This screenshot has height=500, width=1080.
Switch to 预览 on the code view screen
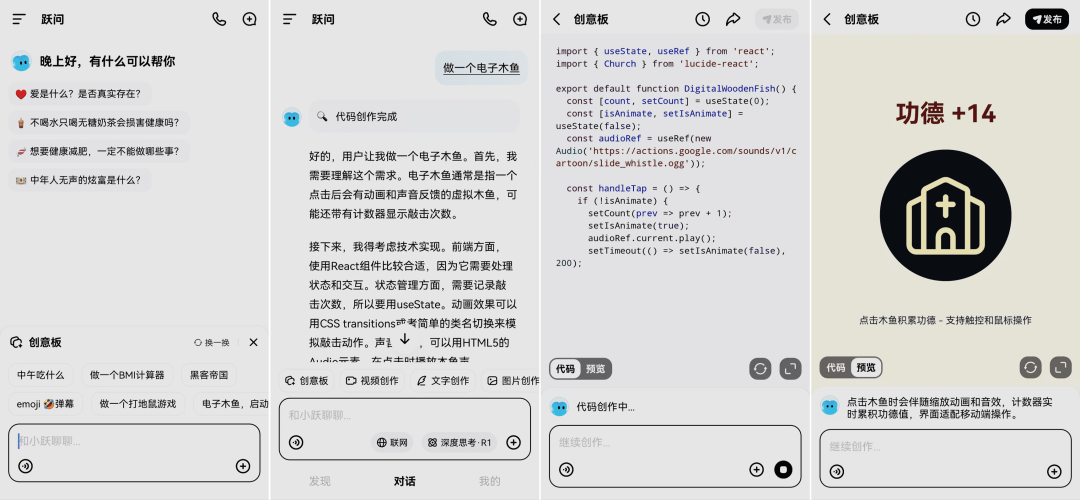coord(596,368)
